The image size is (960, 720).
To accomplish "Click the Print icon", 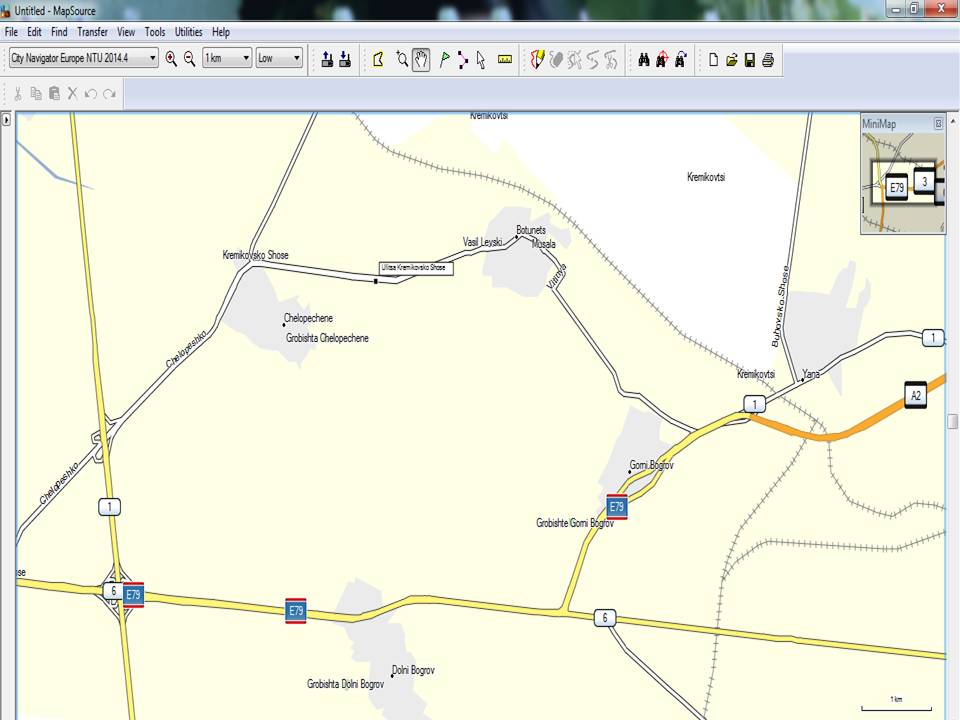I will tap(767, 59).
